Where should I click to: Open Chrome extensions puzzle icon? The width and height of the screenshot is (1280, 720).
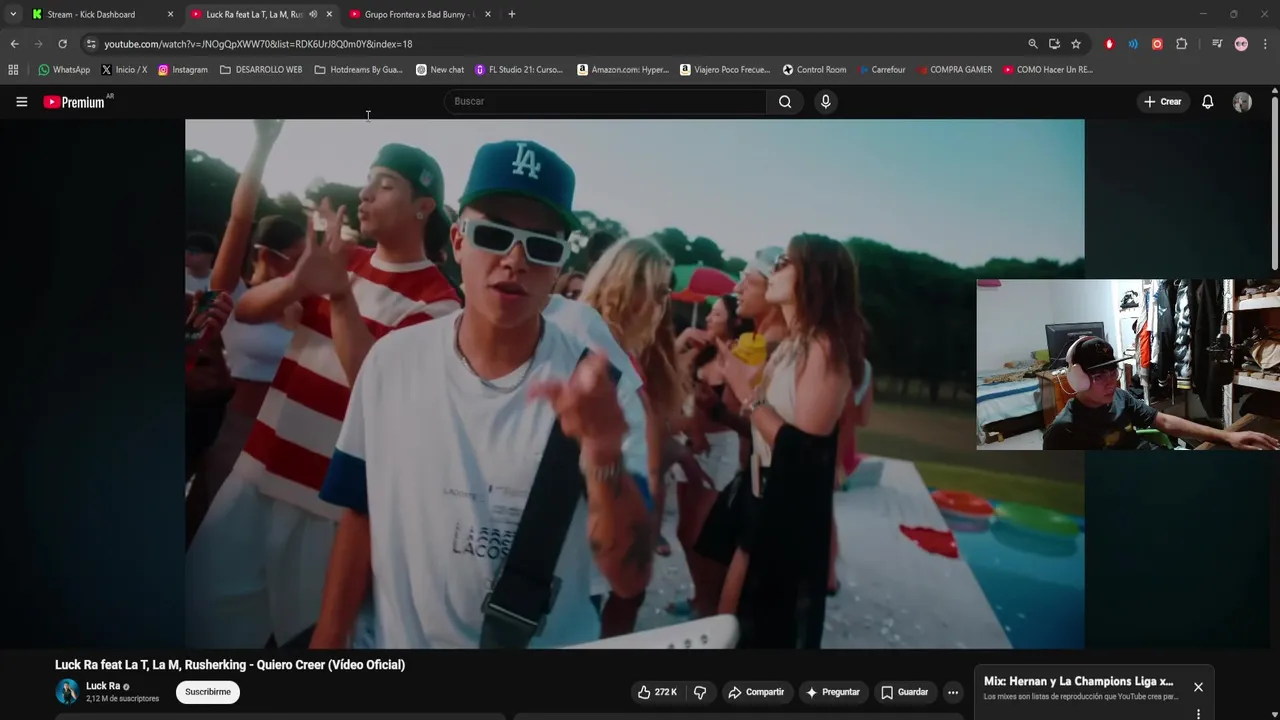(x=1181, y=44)
